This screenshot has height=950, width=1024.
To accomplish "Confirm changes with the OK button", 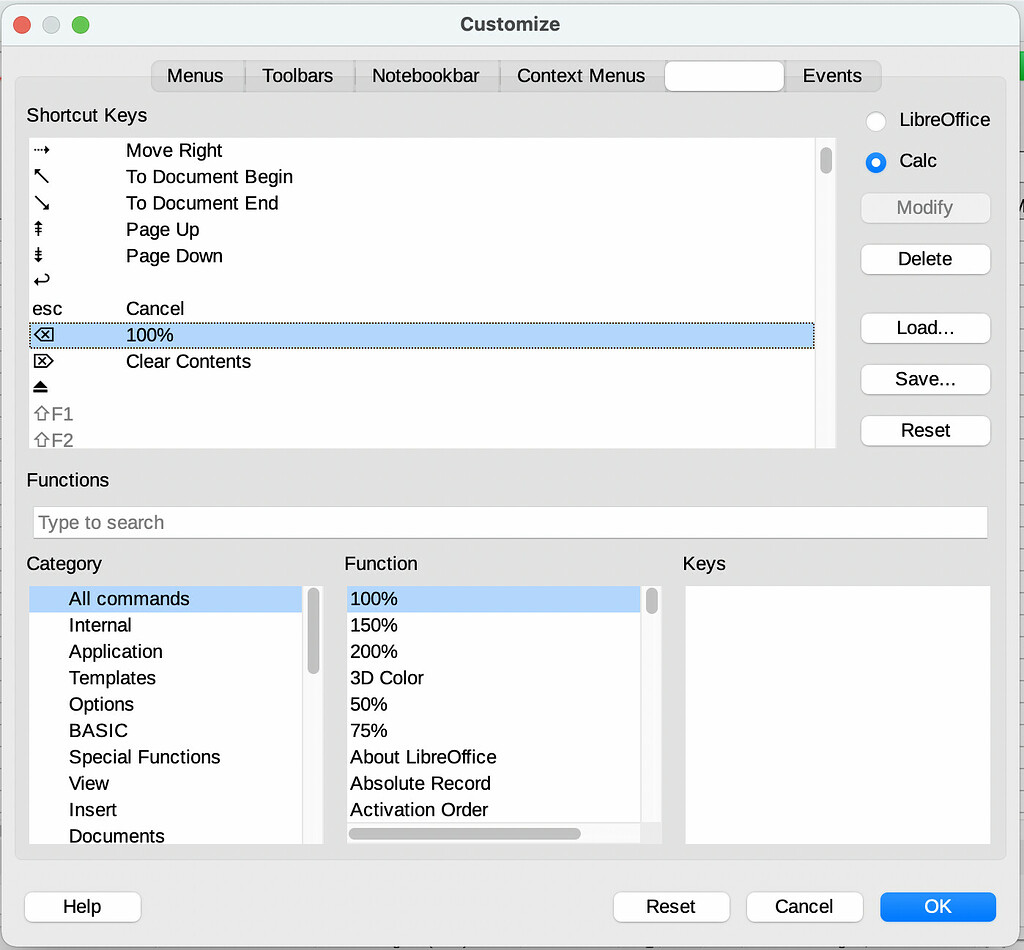I will coord(937,907).
